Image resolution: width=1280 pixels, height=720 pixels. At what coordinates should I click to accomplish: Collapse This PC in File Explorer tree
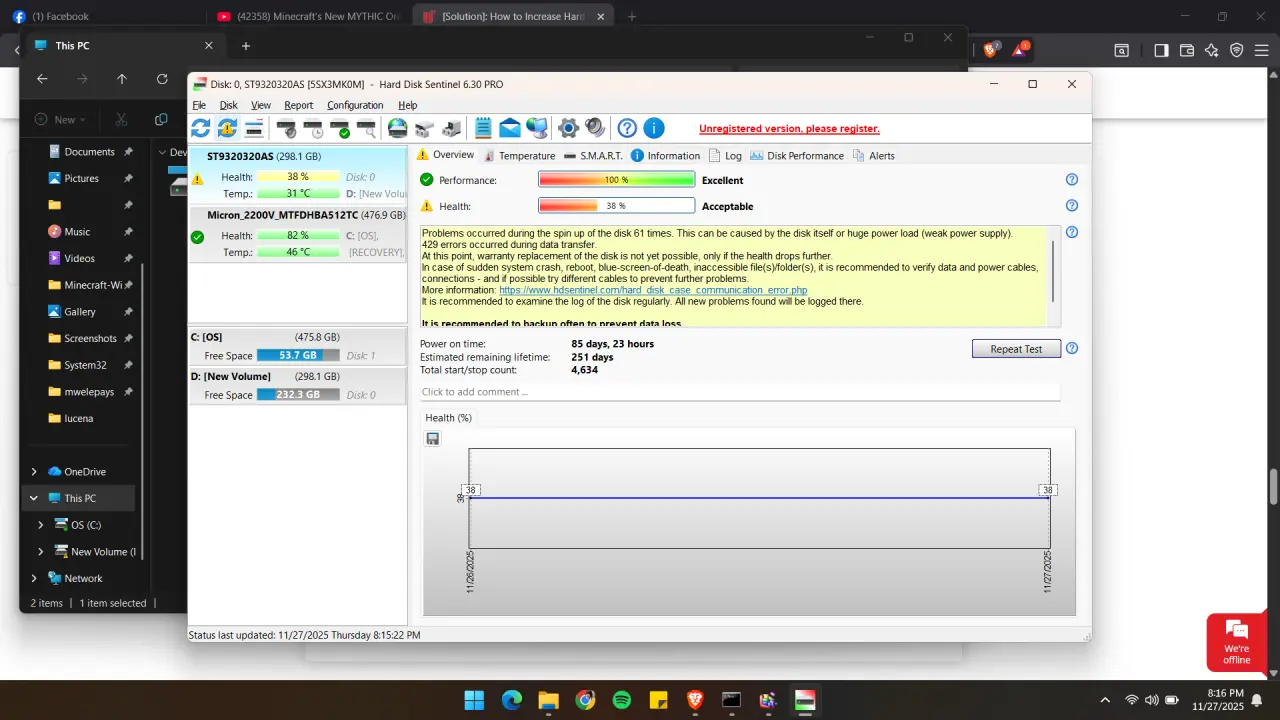(34, 498)
